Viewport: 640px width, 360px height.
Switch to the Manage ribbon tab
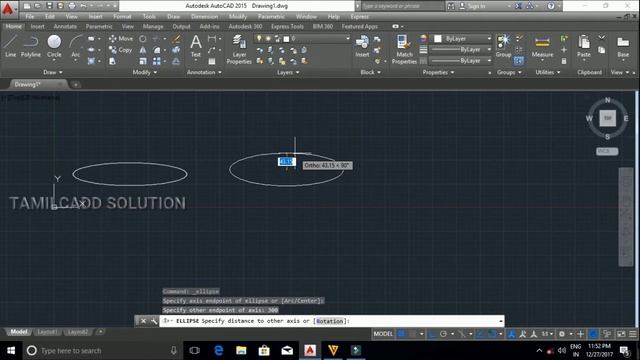point(153,26)
